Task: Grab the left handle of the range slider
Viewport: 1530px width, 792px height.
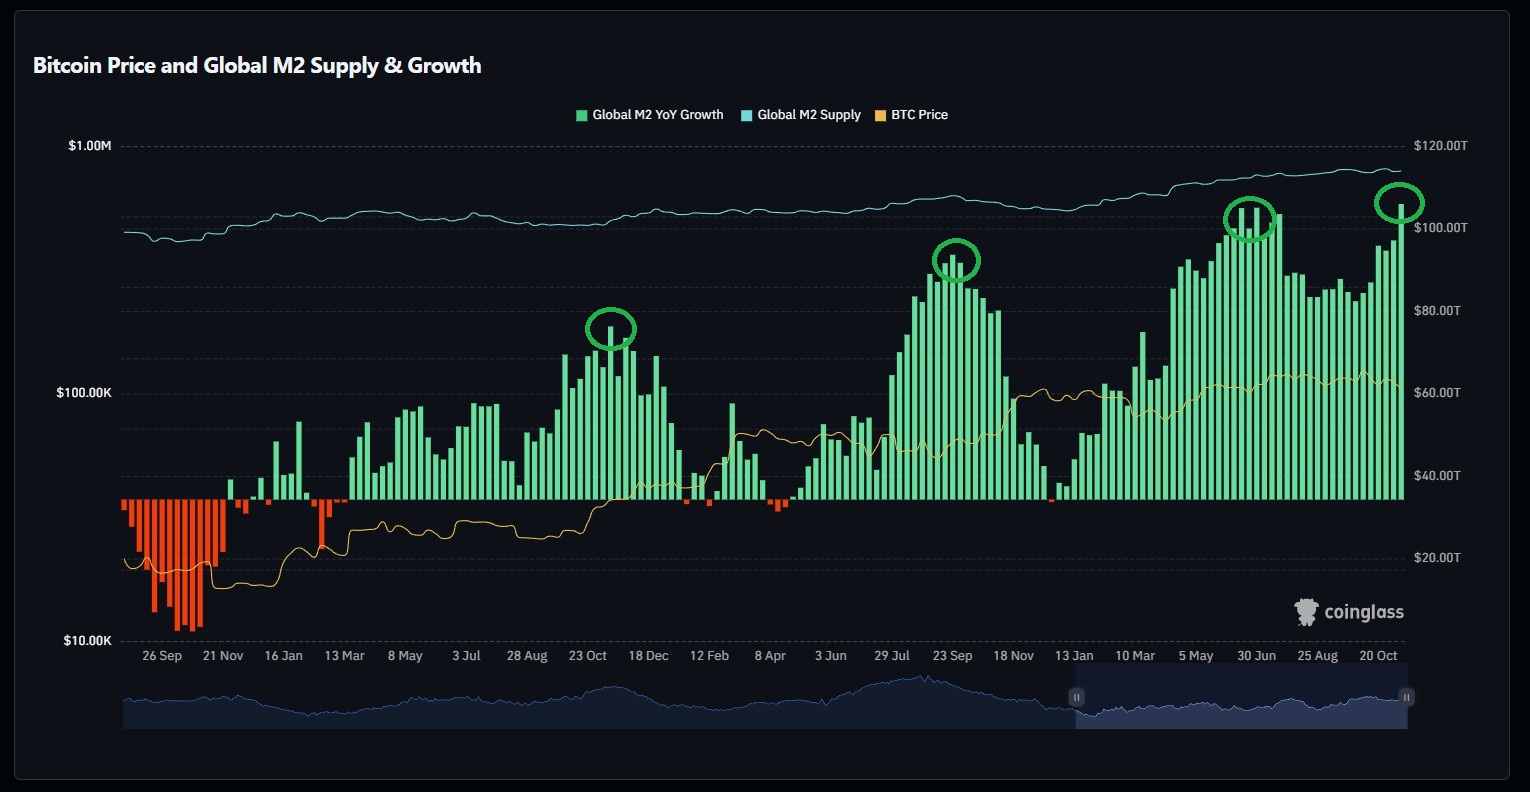Action: click(1077, 697)
